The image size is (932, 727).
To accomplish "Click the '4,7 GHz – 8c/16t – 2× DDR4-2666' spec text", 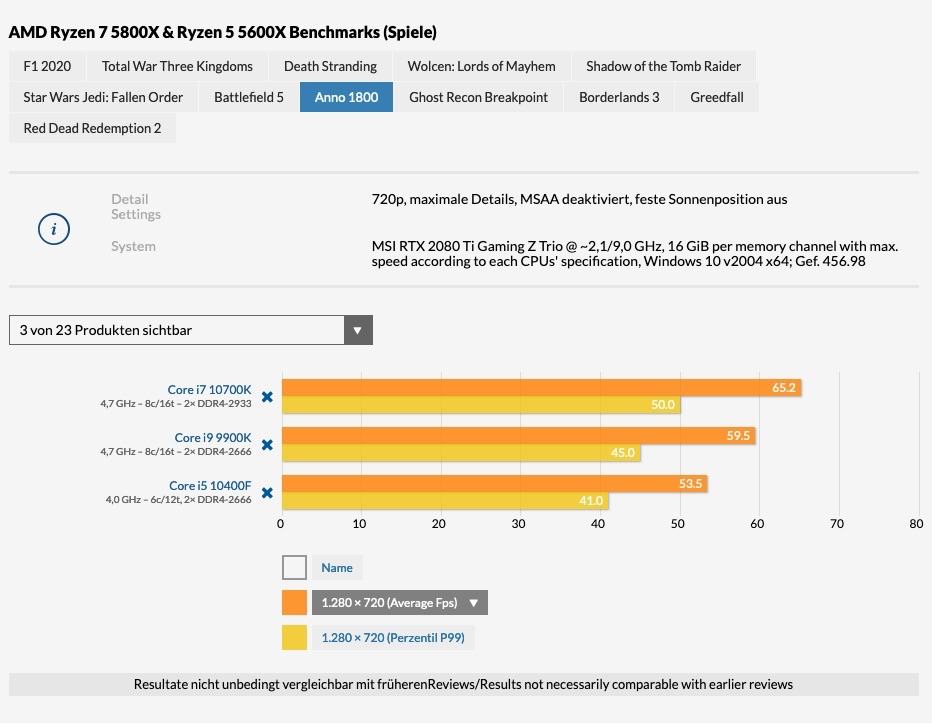I will [x=176, y=452].
